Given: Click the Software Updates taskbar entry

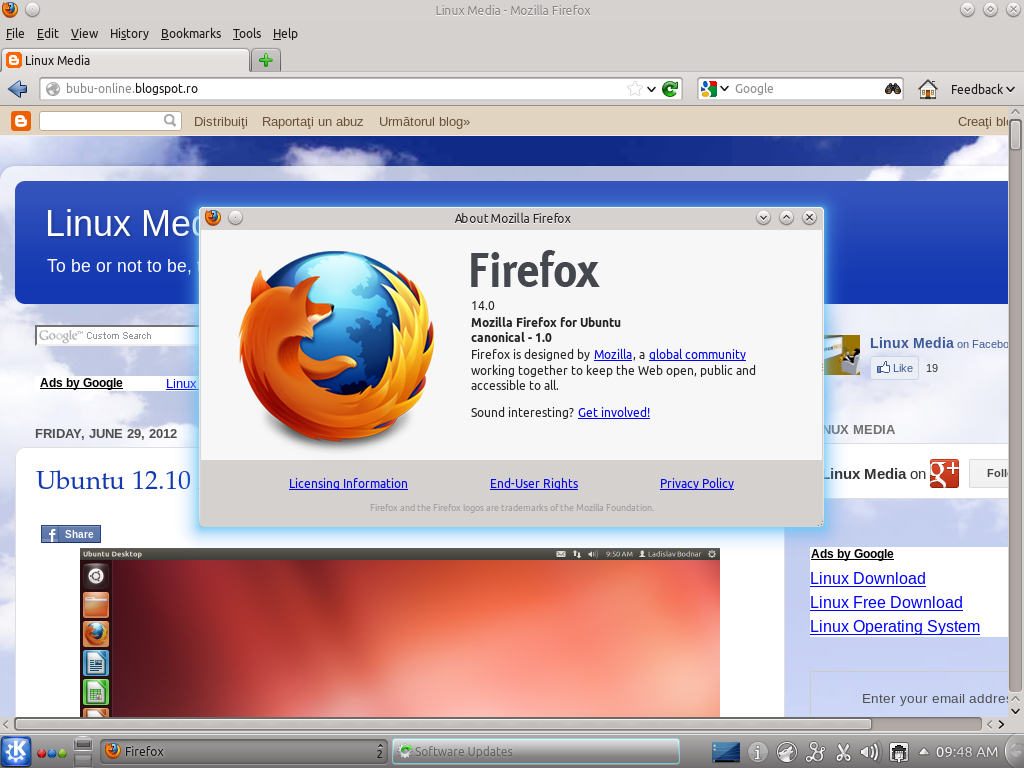Looking at the screenshot, I should (x=536, y=752).
